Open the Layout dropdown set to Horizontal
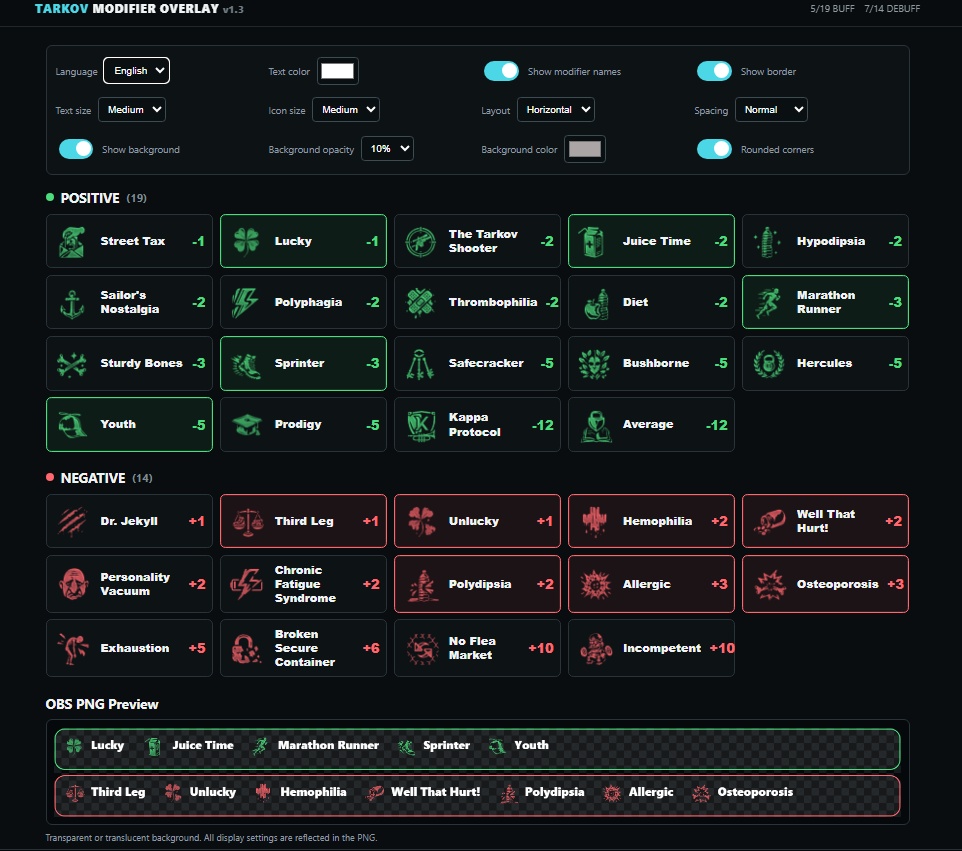This screenshot has height=851, width=962. point(556,110)
